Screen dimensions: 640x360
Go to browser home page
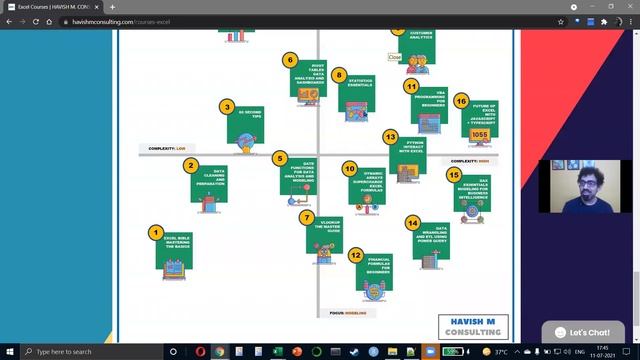pos(49,22)
